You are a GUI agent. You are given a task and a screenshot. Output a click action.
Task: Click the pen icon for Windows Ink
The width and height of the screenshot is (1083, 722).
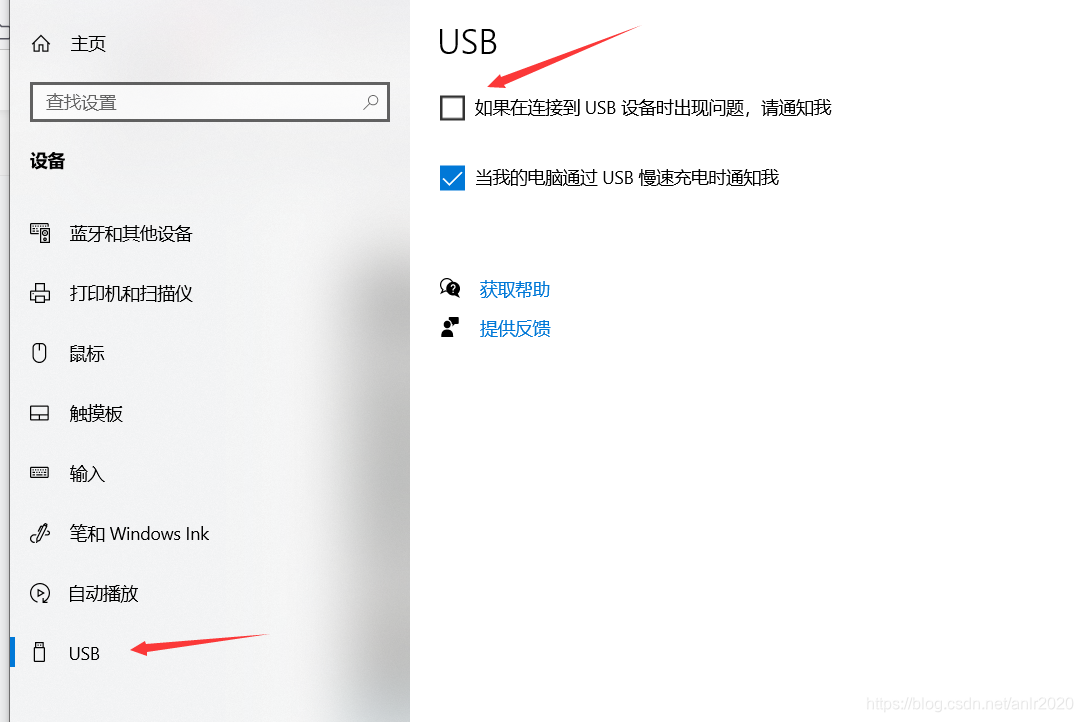40,533
